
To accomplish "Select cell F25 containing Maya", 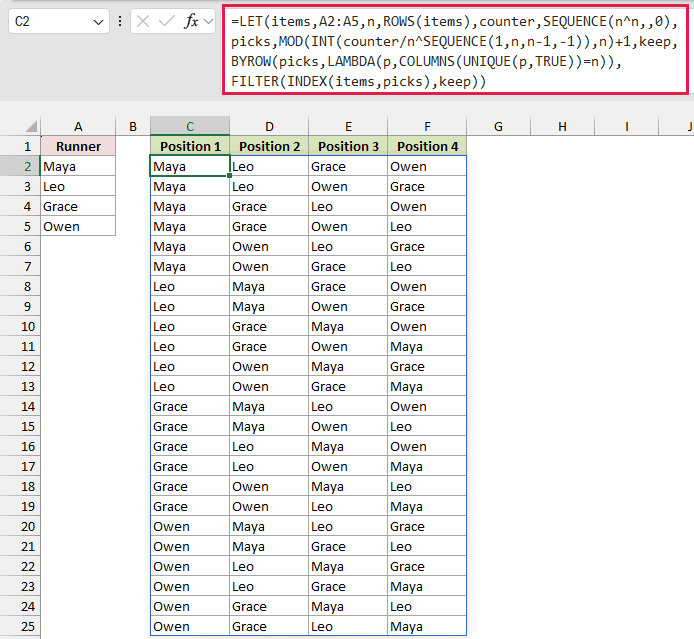I will pos(427,626).
